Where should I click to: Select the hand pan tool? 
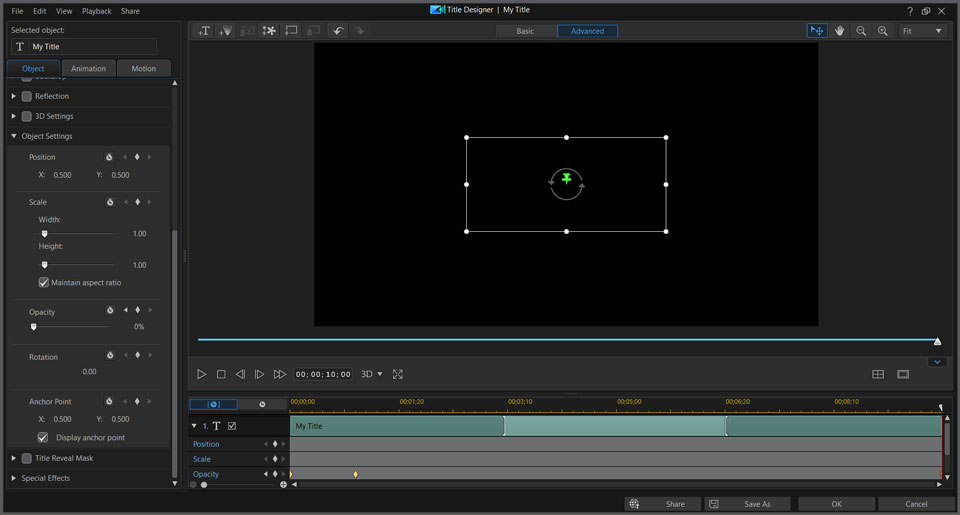[840, 31]
